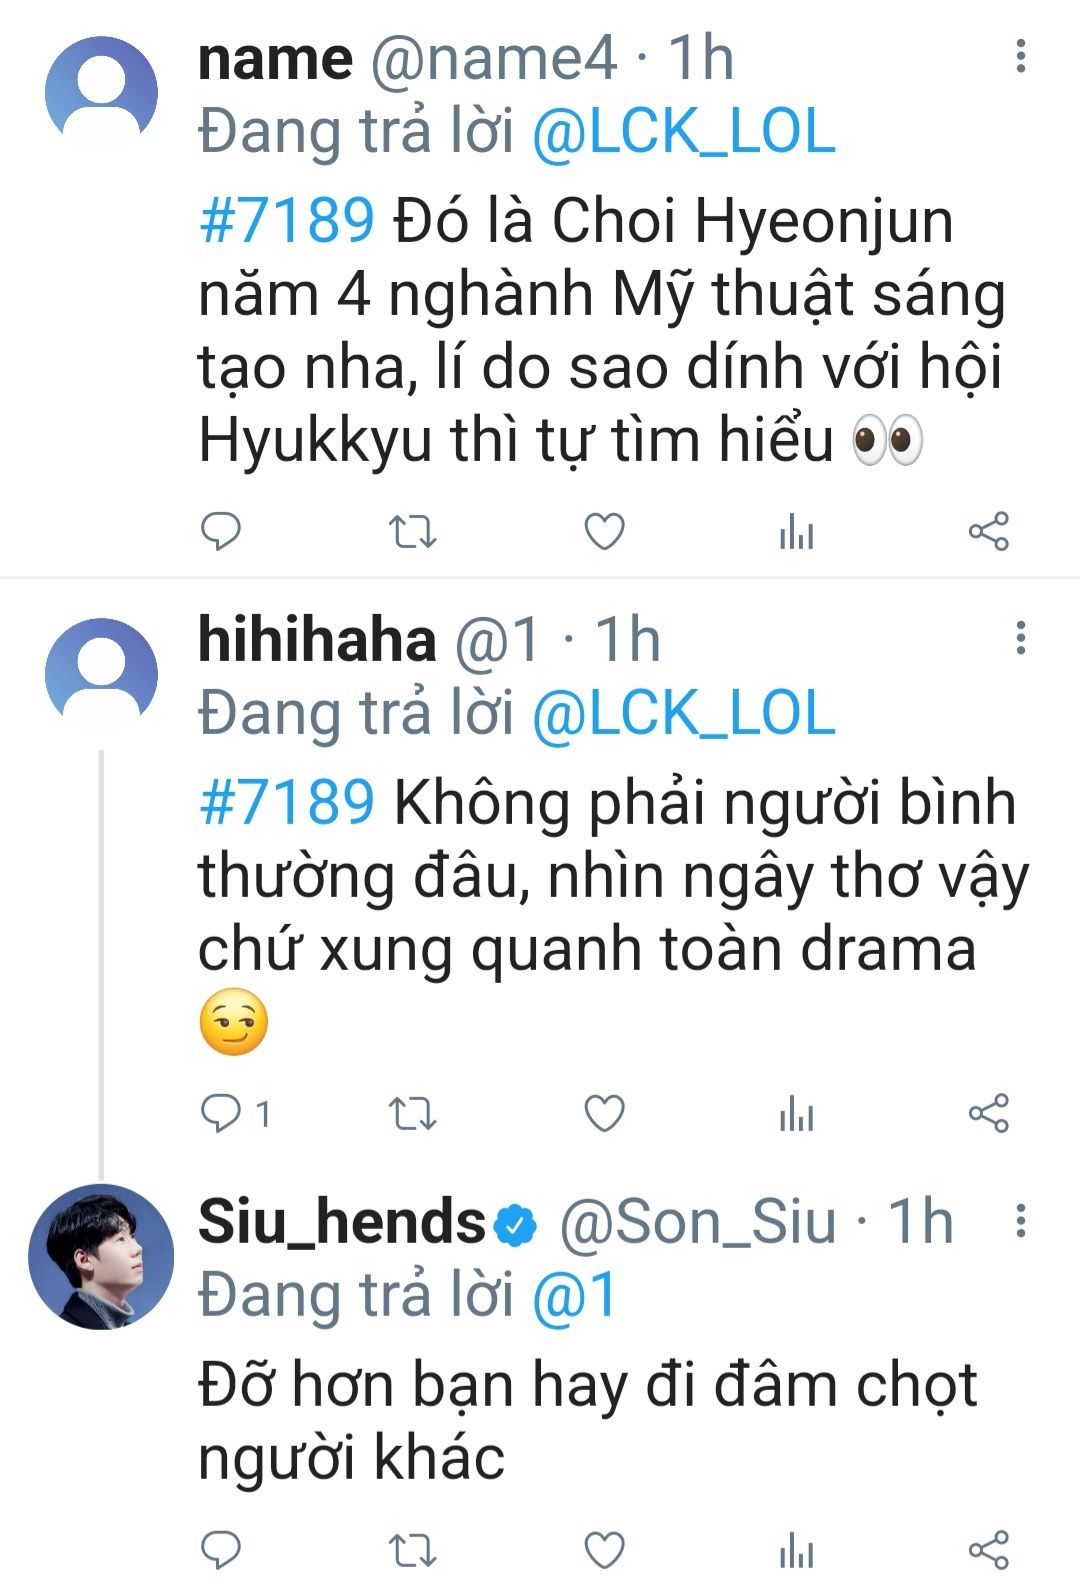The height and width of the screenshot is (1587, 1080).
Task: View analytics for name4's tweet
Action: pos(796,531)
